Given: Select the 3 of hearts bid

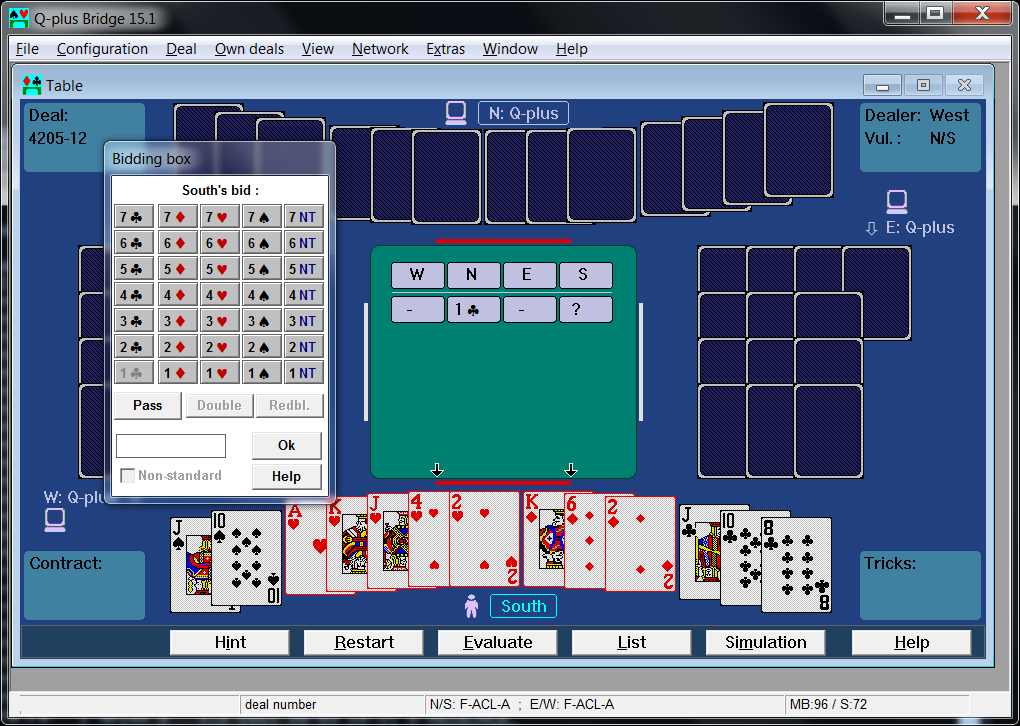Looking at the screenshot, I should [x=220, y=320].
